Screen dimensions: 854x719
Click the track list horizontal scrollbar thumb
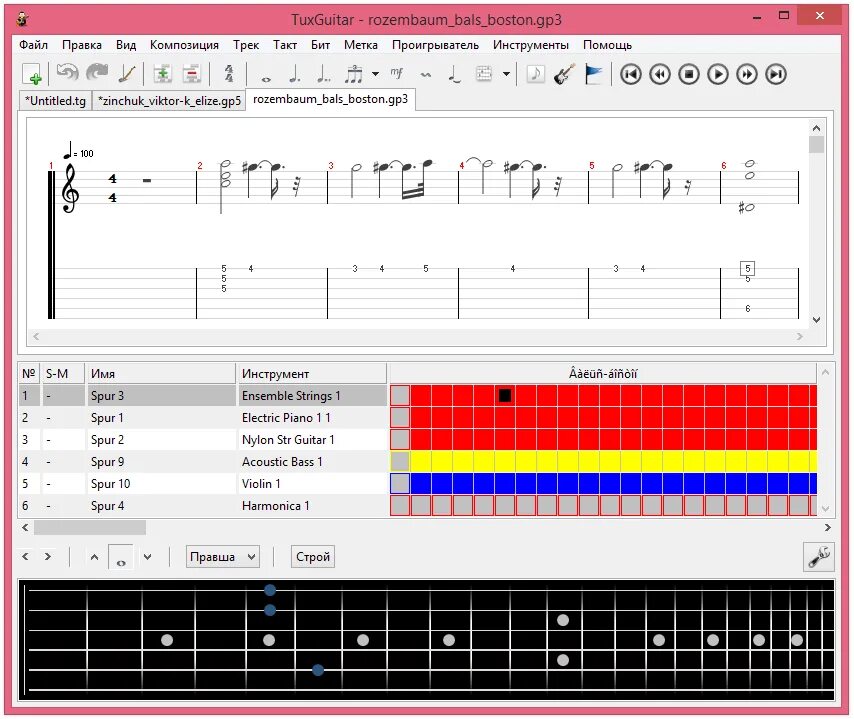click(x=90, y=527)
